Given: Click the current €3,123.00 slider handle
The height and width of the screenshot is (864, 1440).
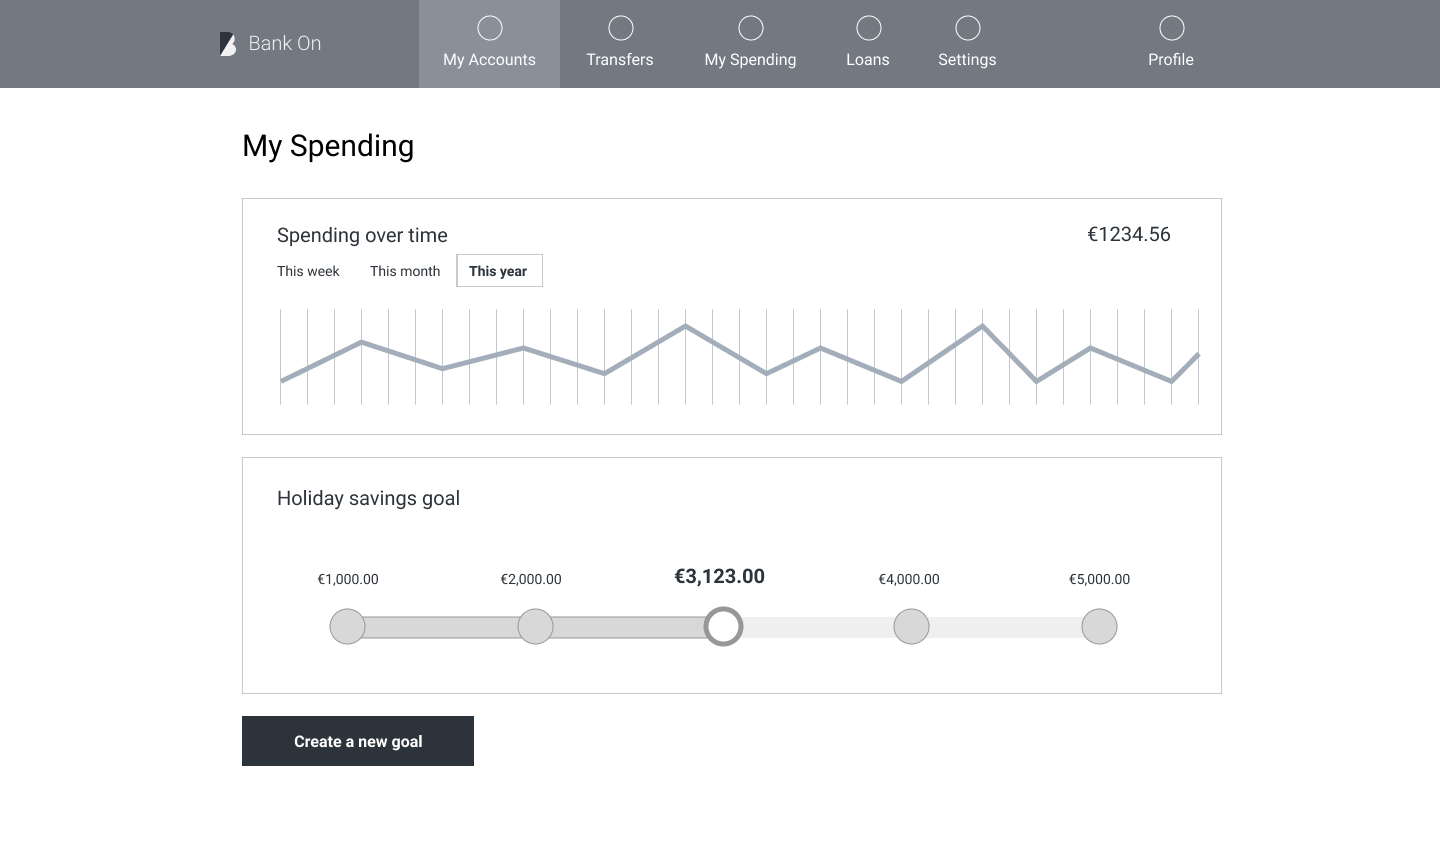Looking at the screenshot, I should point(724,627).
